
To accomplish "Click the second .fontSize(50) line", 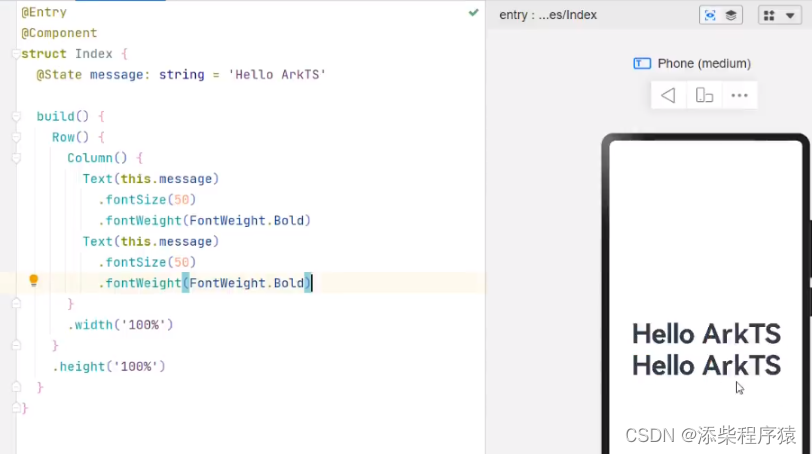I will 147,262.
